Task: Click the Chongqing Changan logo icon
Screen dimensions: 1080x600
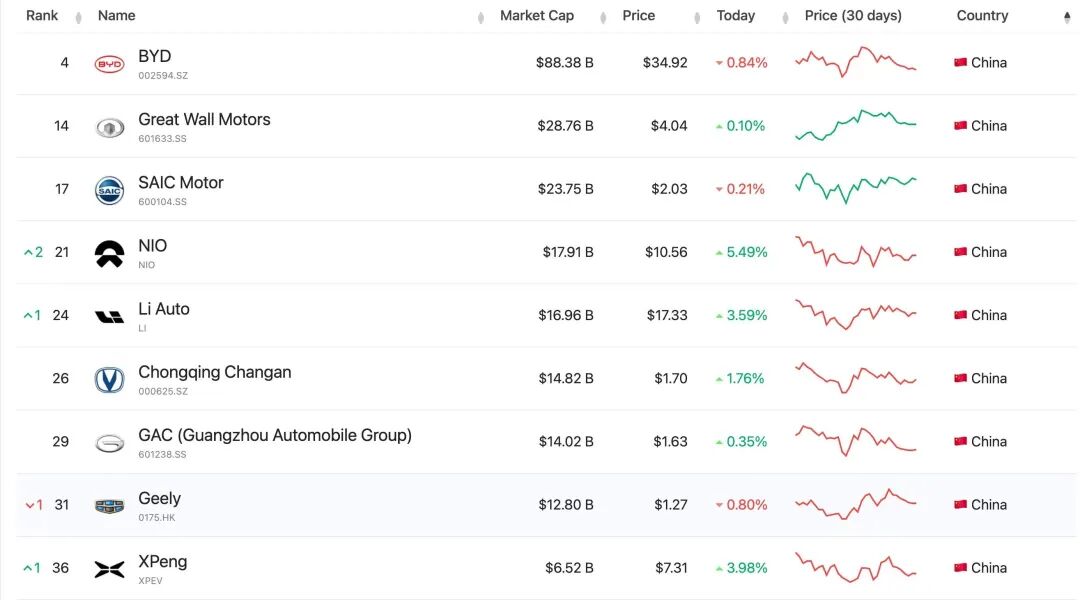Action: coord(109,380)
